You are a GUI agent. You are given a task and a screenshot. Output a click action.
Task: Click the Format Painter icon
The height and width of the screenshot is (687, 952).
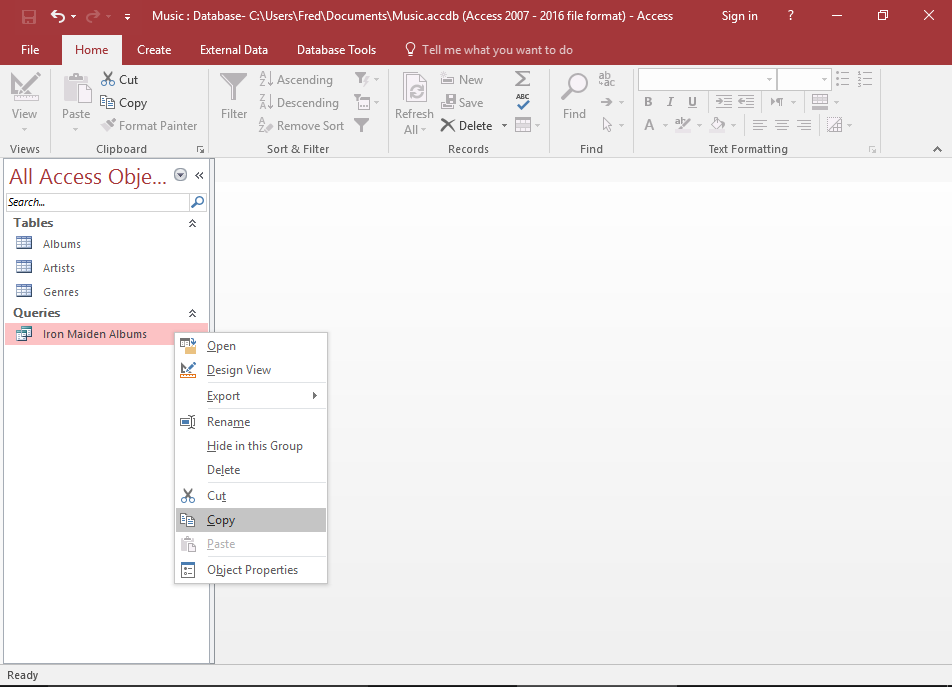pos(109,126)
